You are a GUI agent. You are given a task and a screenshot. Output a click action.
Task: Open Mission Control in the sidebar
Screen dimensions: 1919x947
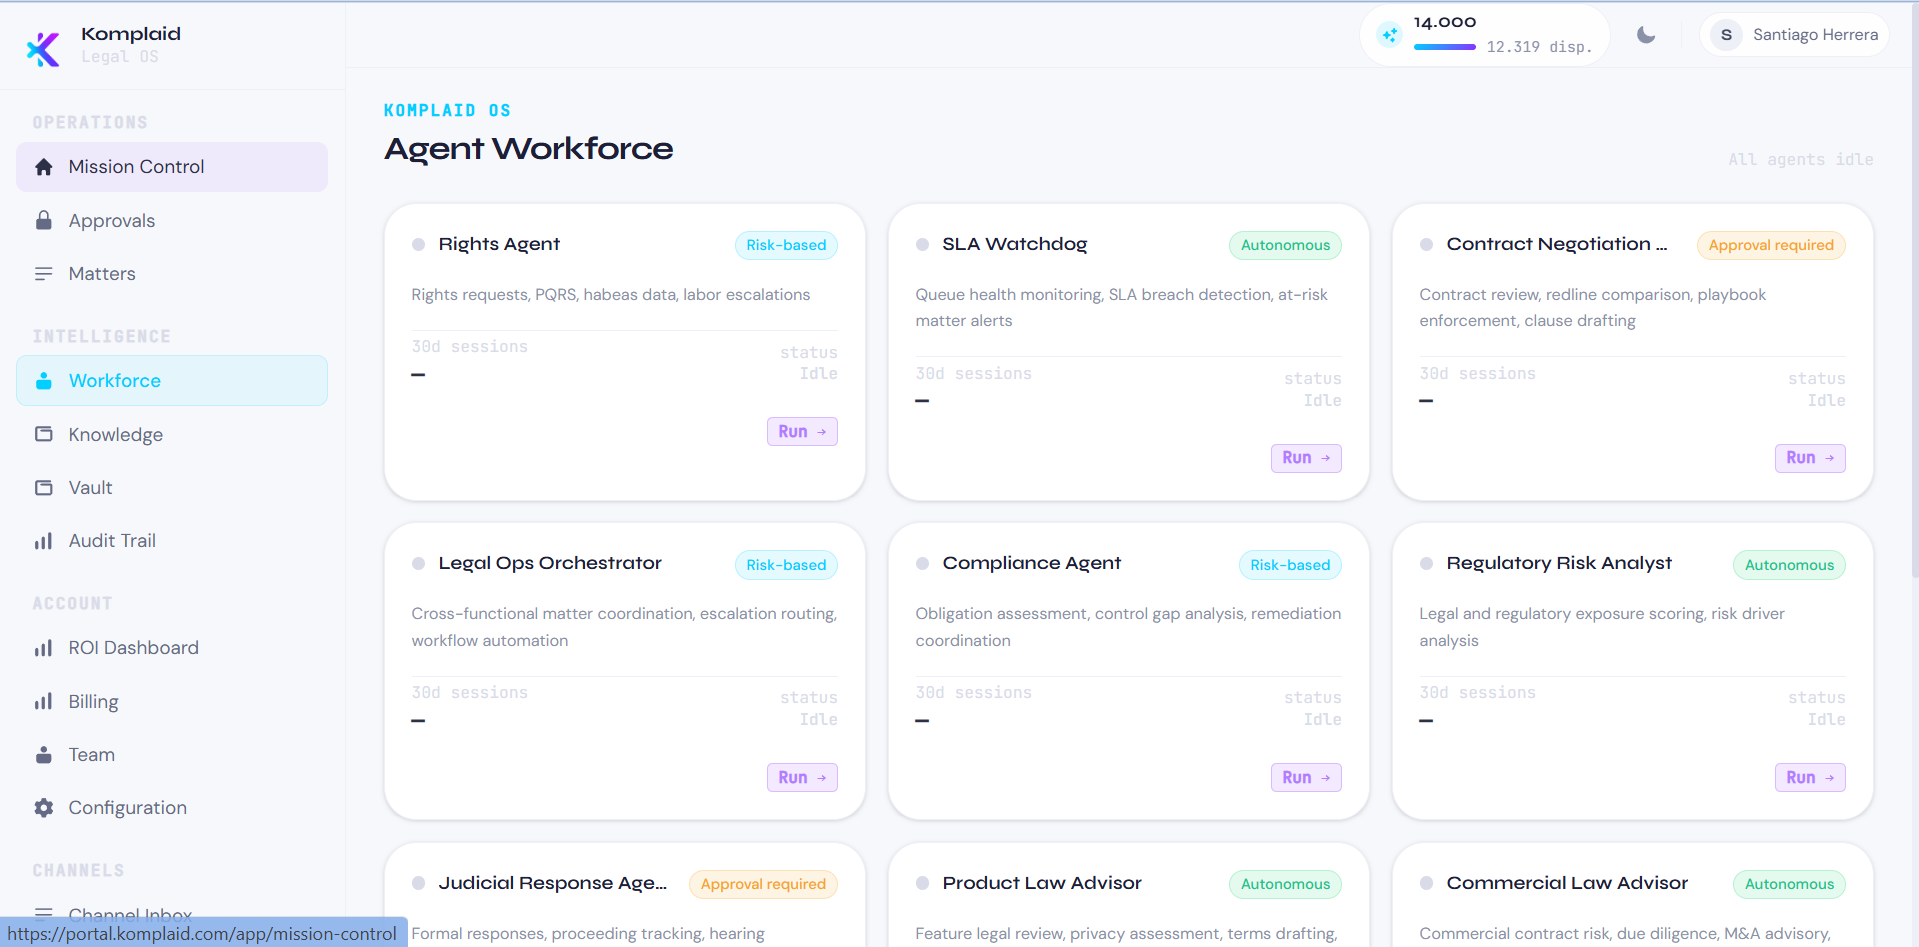pos(172,167)
